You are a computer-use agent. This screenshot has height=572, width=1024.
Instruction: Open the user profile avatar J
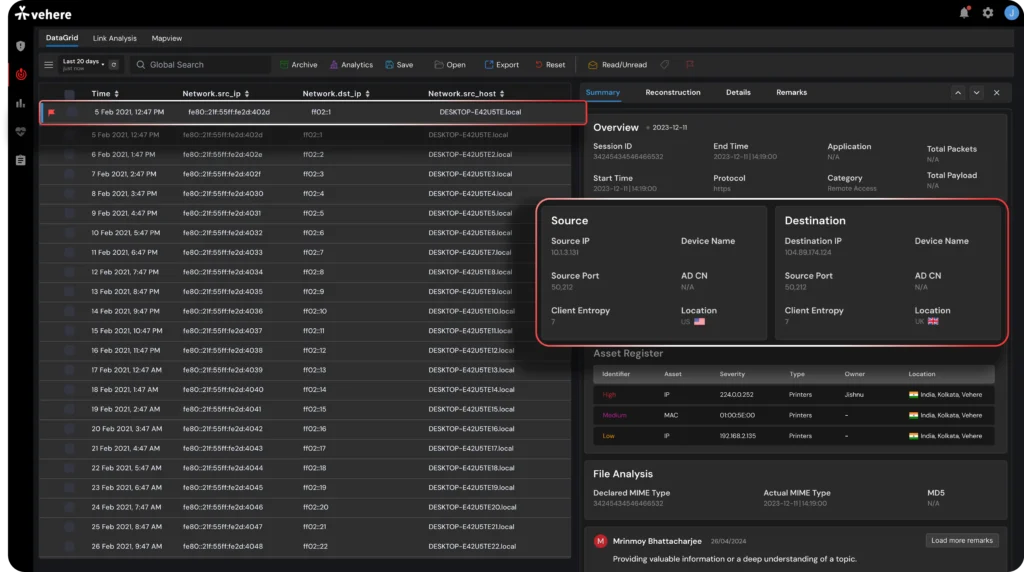(x=1011, y=12)
